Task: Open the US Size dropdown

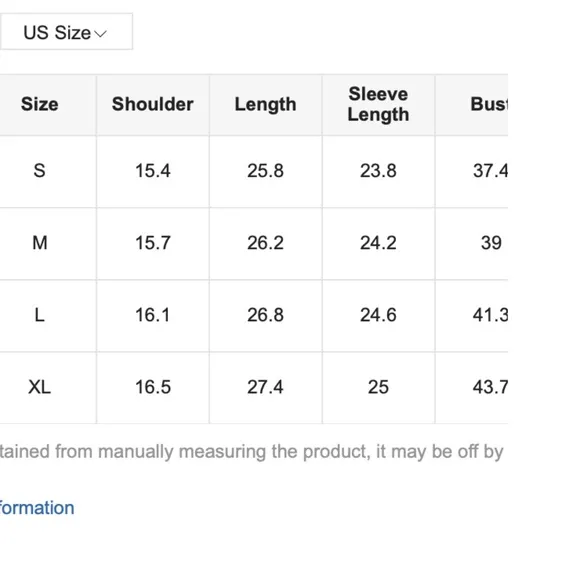Action: tap(66, 32)
